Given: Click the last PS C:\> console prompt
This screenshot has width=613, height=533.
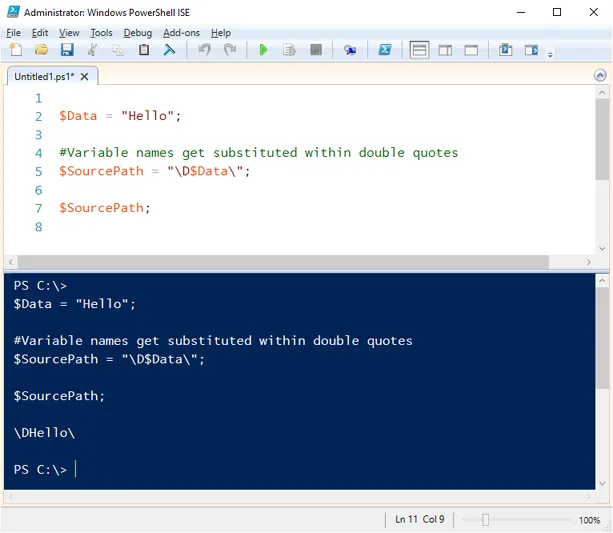Looking at the screenshot, I should coord(40,469).
